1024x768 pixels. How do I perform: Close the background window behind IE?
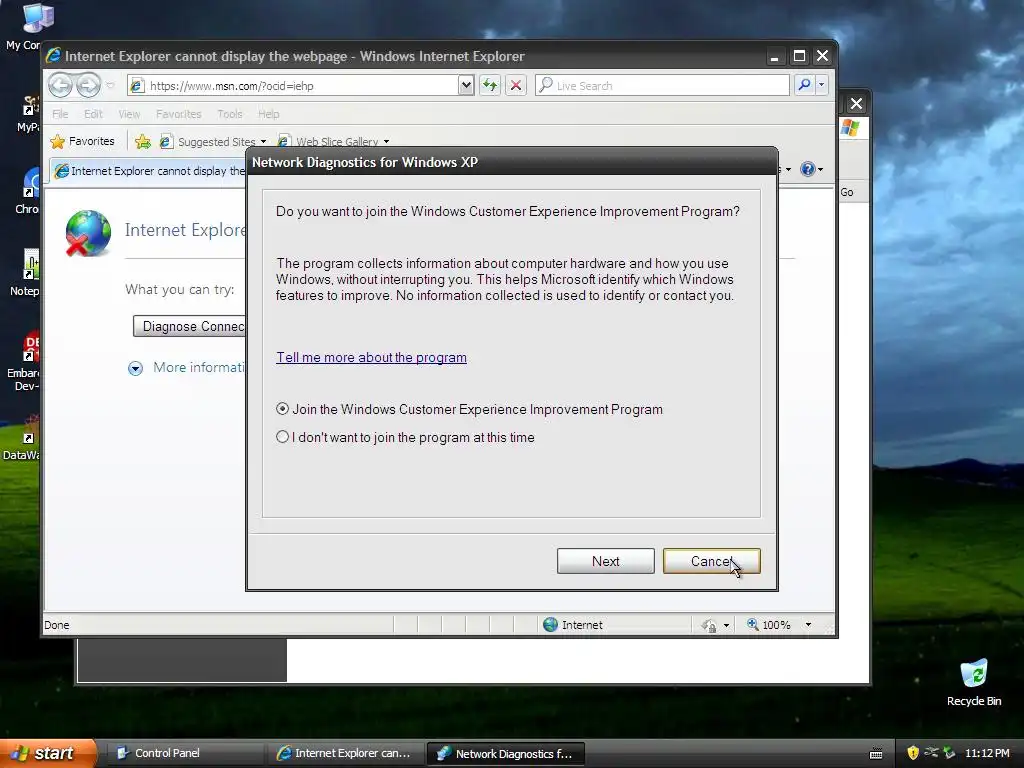[x=856, y=103]
